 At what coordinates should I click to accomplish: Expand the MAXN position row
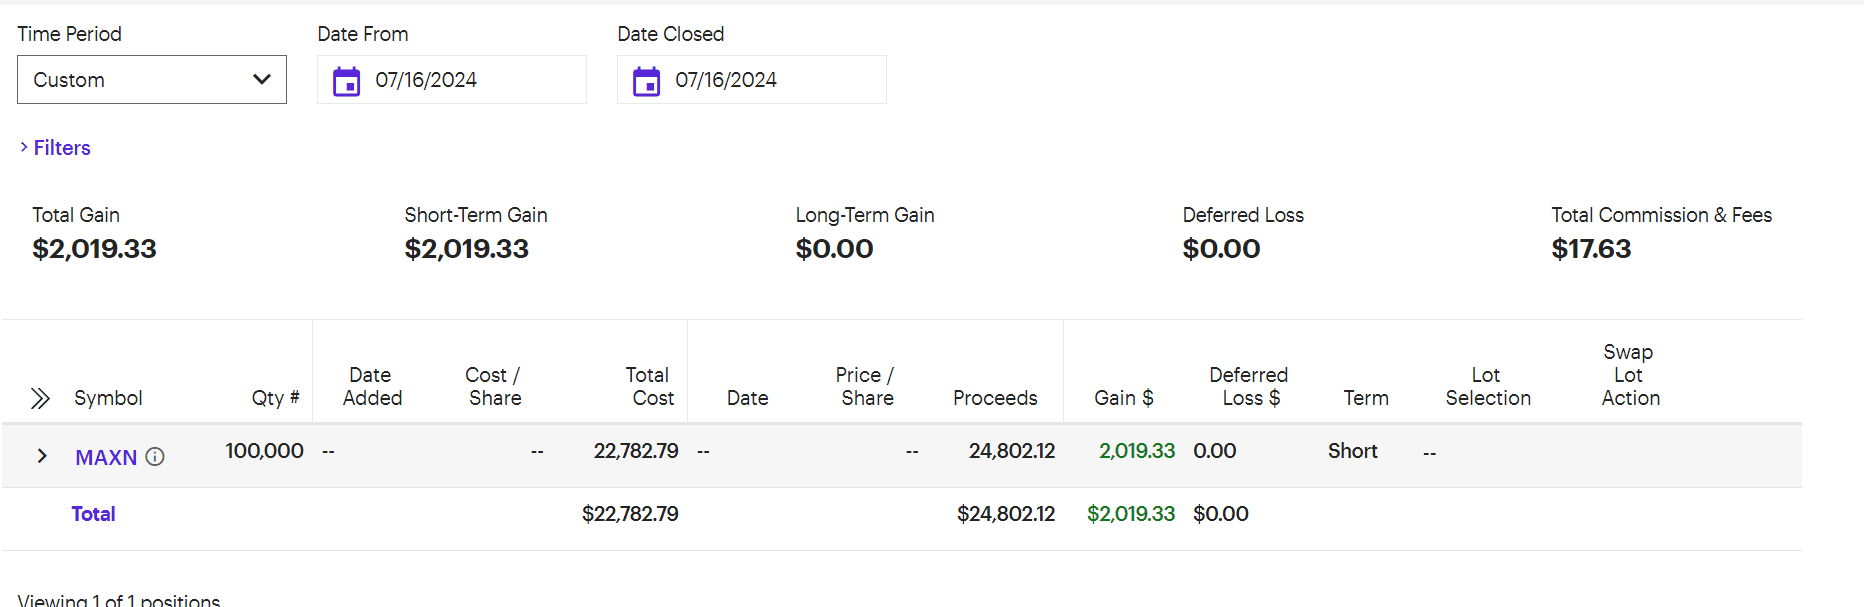[42, 456]
